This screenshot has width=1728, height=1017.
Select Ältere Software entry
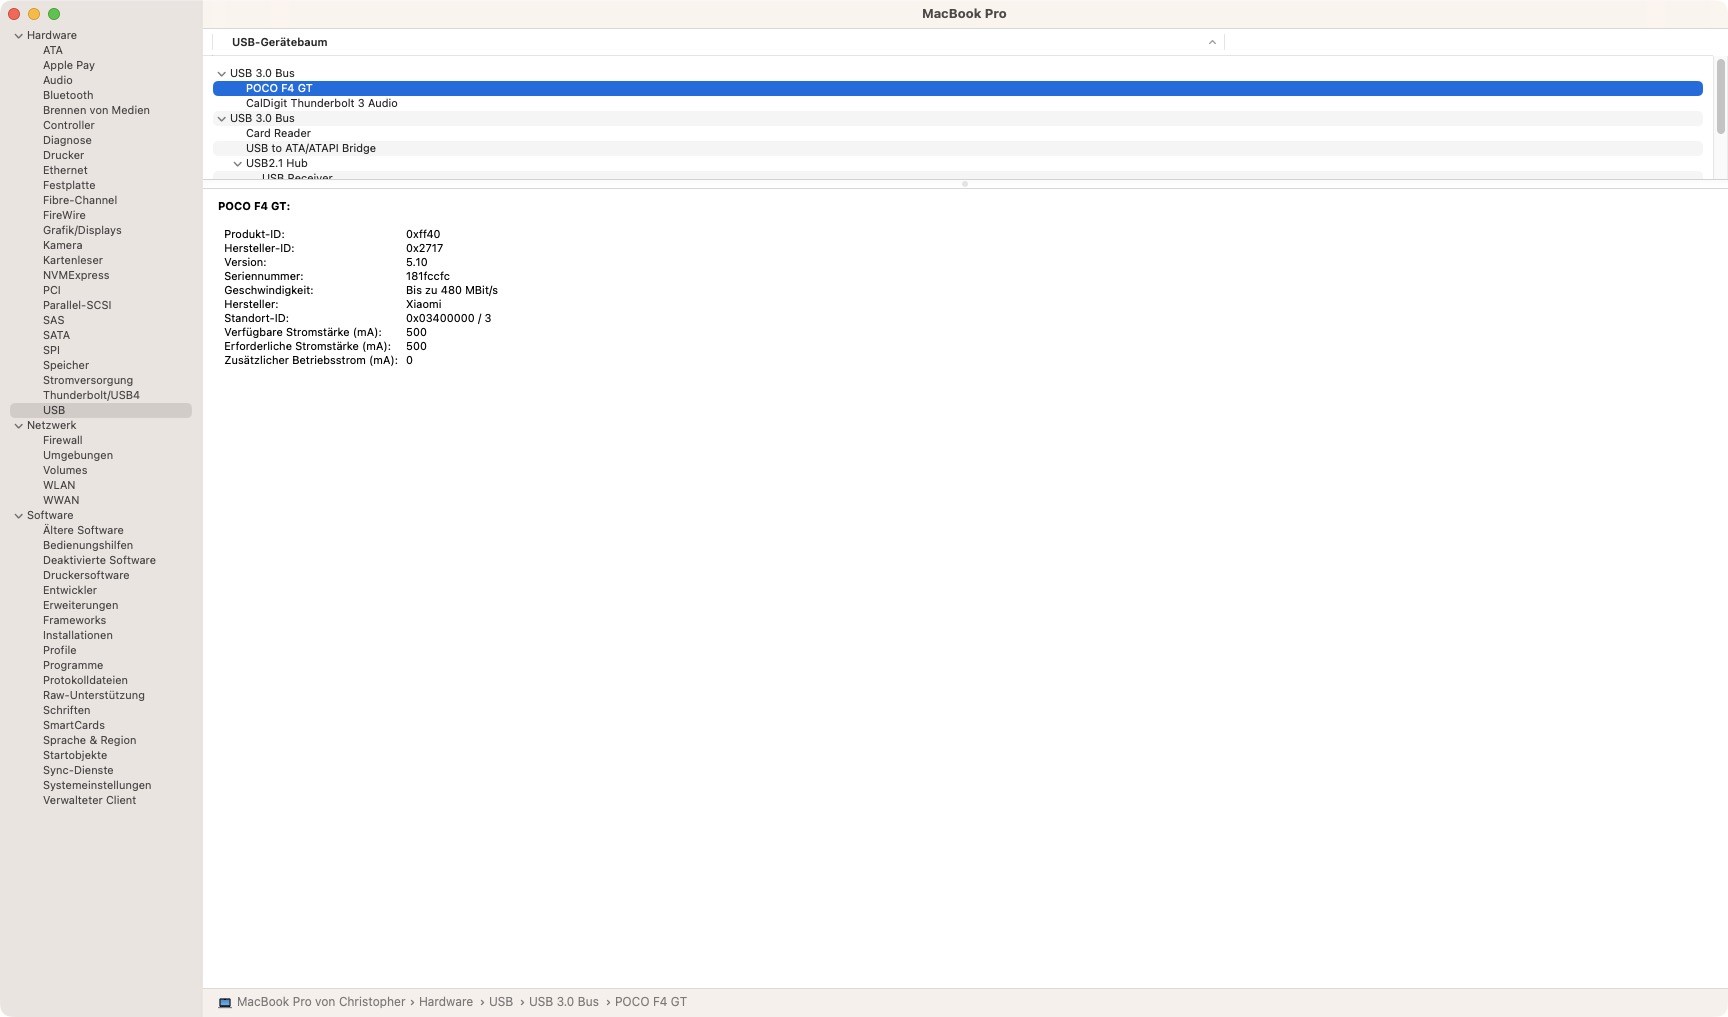83,530
